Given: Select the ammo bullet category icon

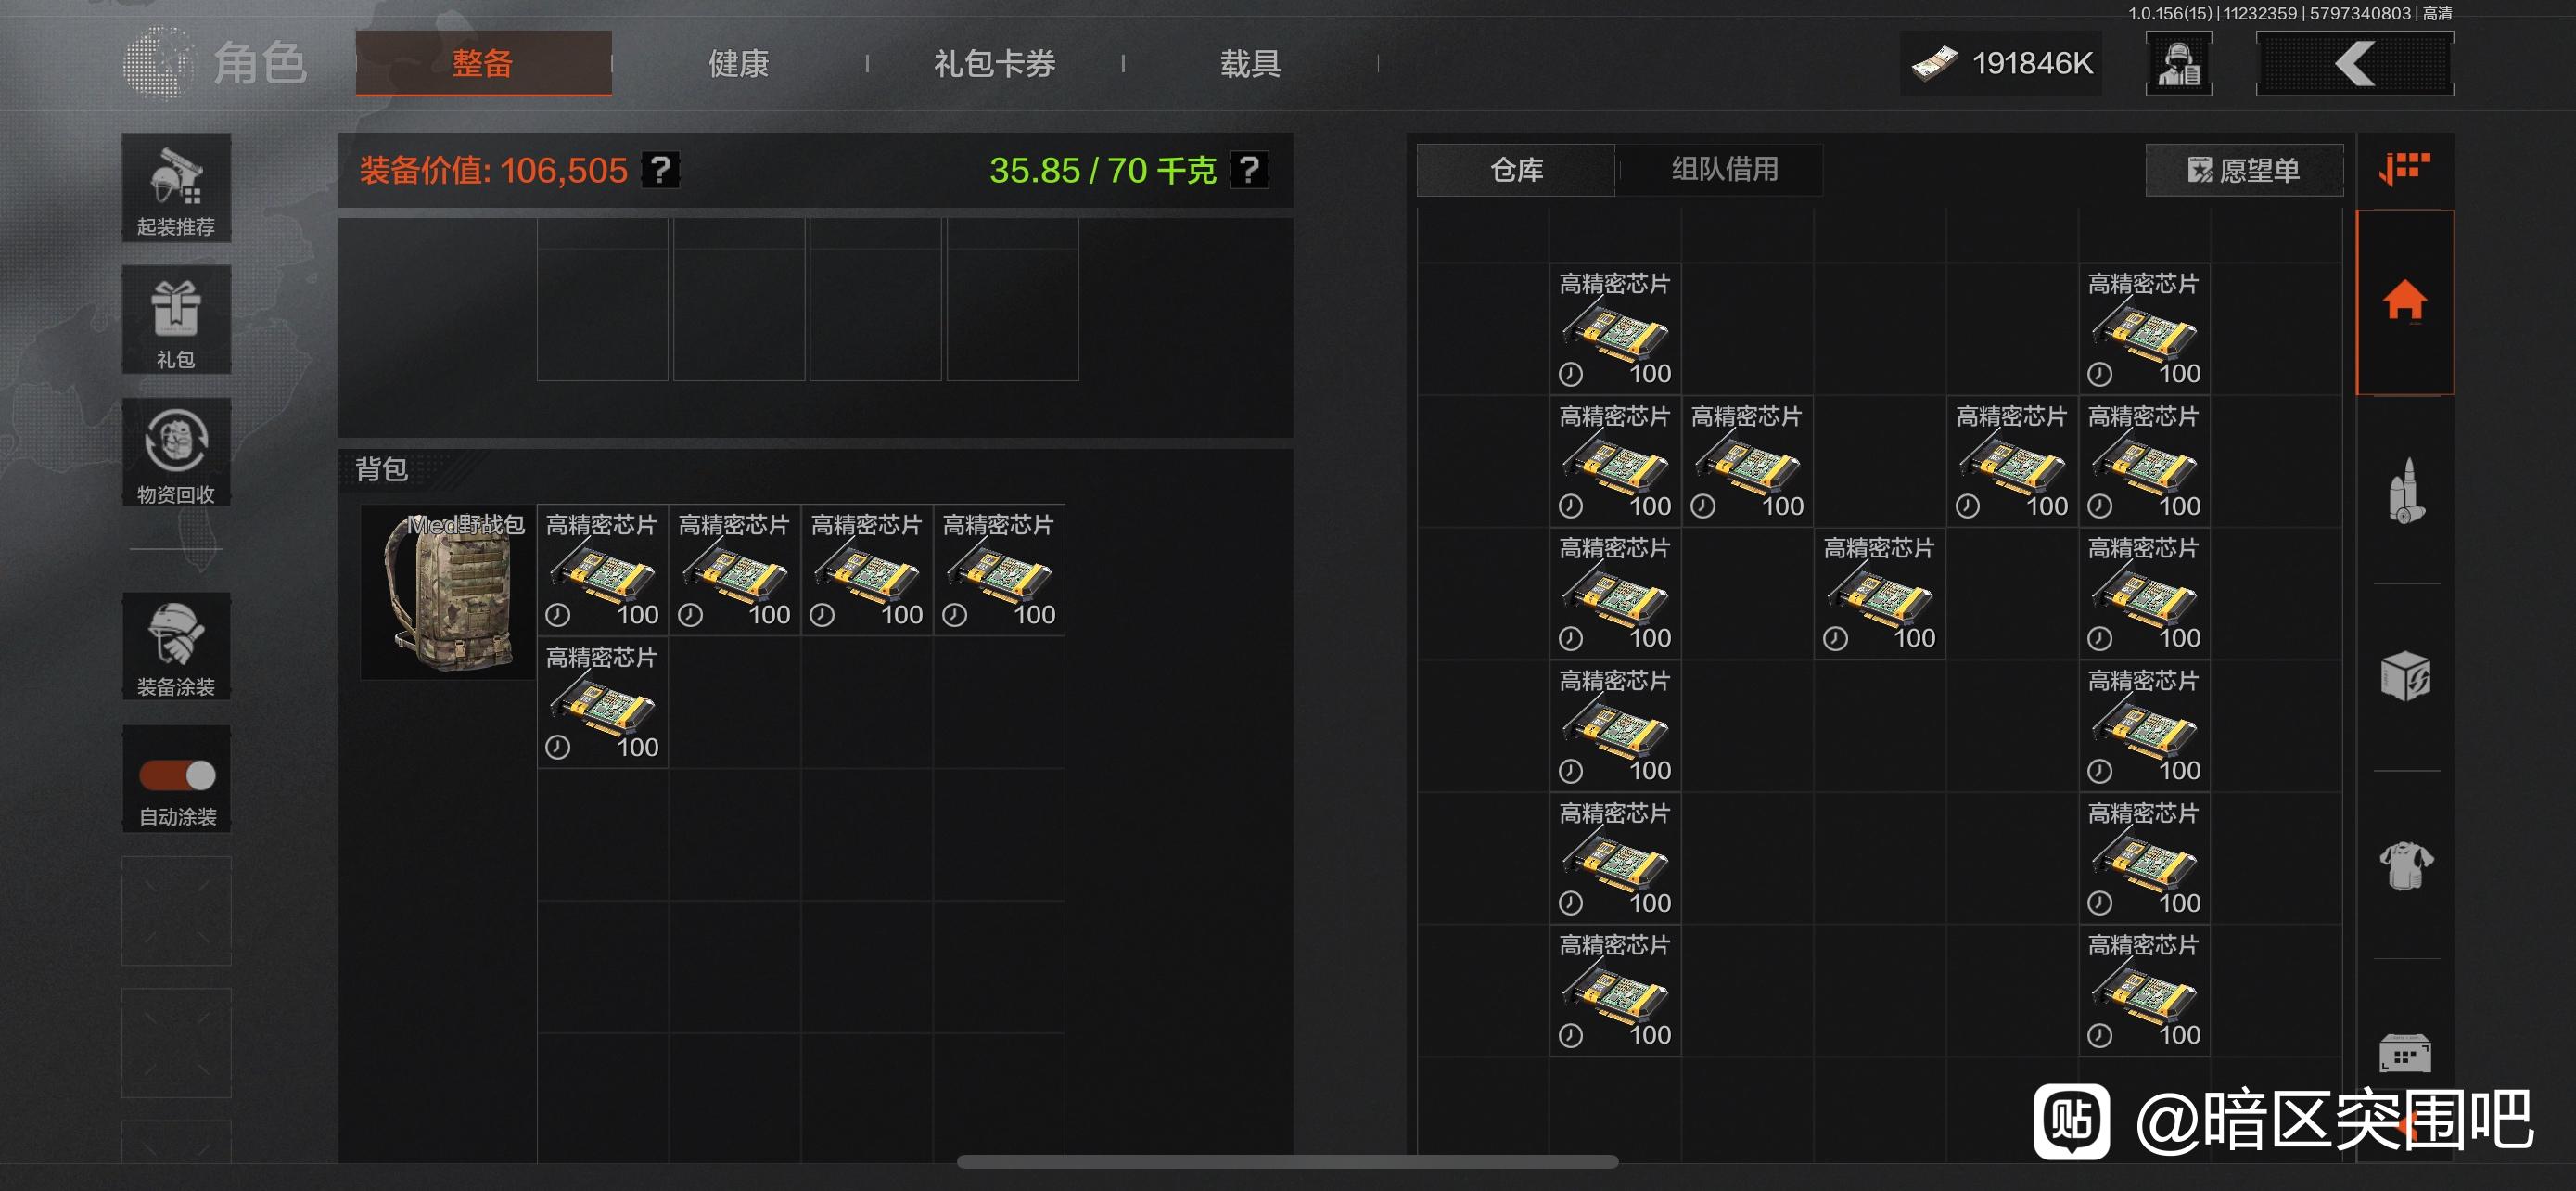Looking at the screenshot, I should click(2406, 490).
